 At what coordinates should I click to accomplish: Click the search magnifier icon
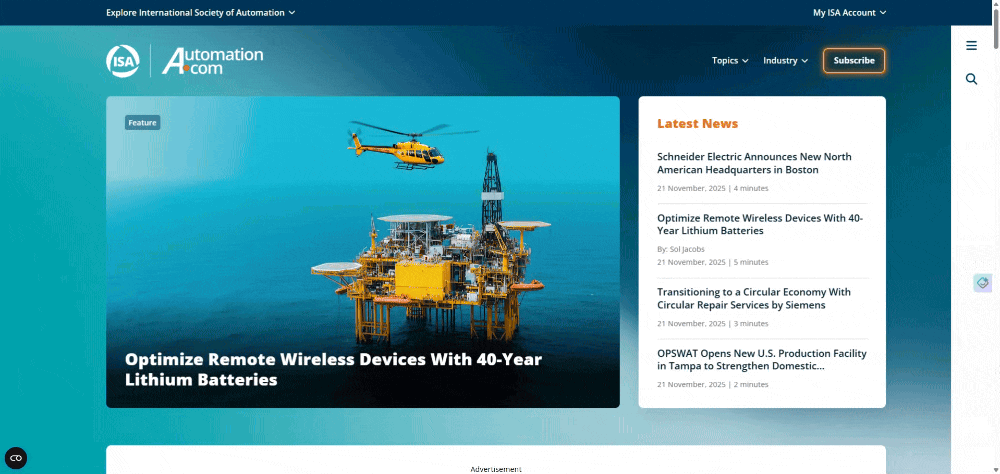point(971,79)
